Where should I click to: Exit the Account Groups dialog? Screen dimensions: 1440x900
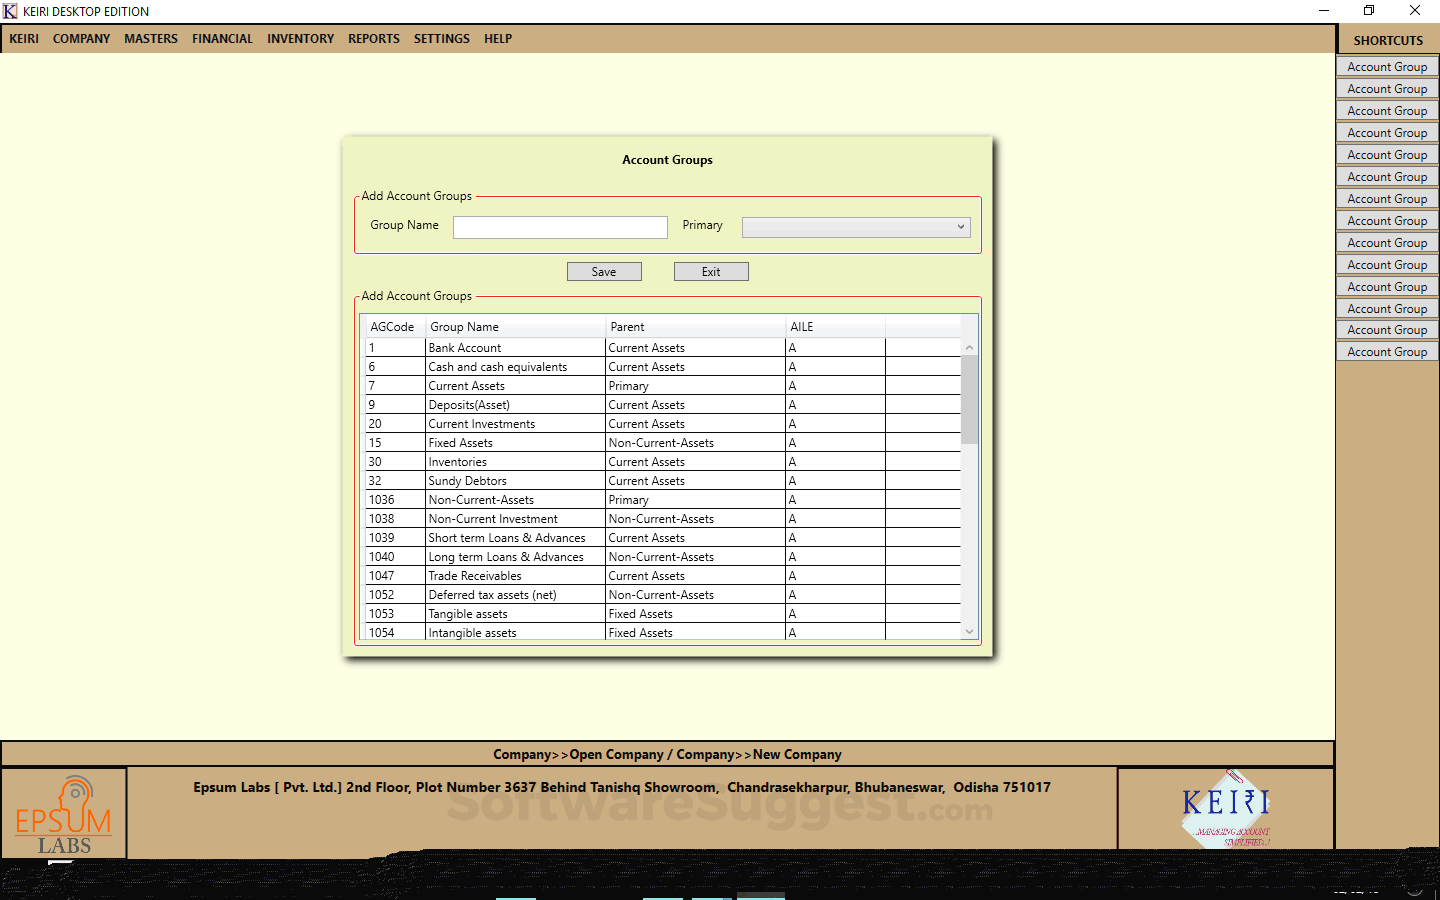(711, 271)
